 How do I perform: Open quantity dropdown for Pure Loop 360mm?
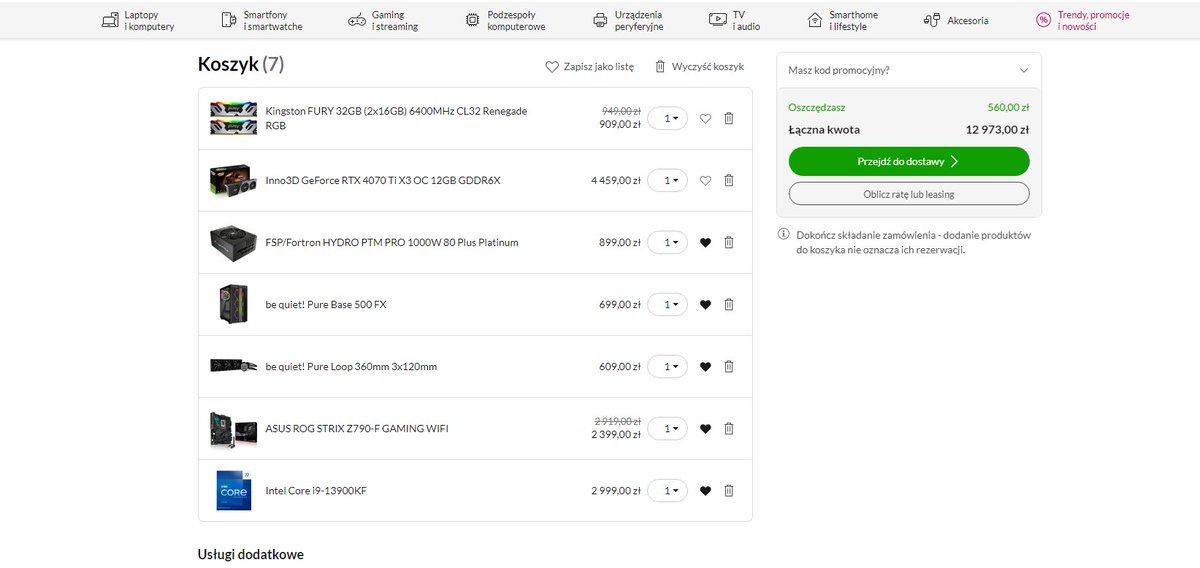[x=667, y=366]
